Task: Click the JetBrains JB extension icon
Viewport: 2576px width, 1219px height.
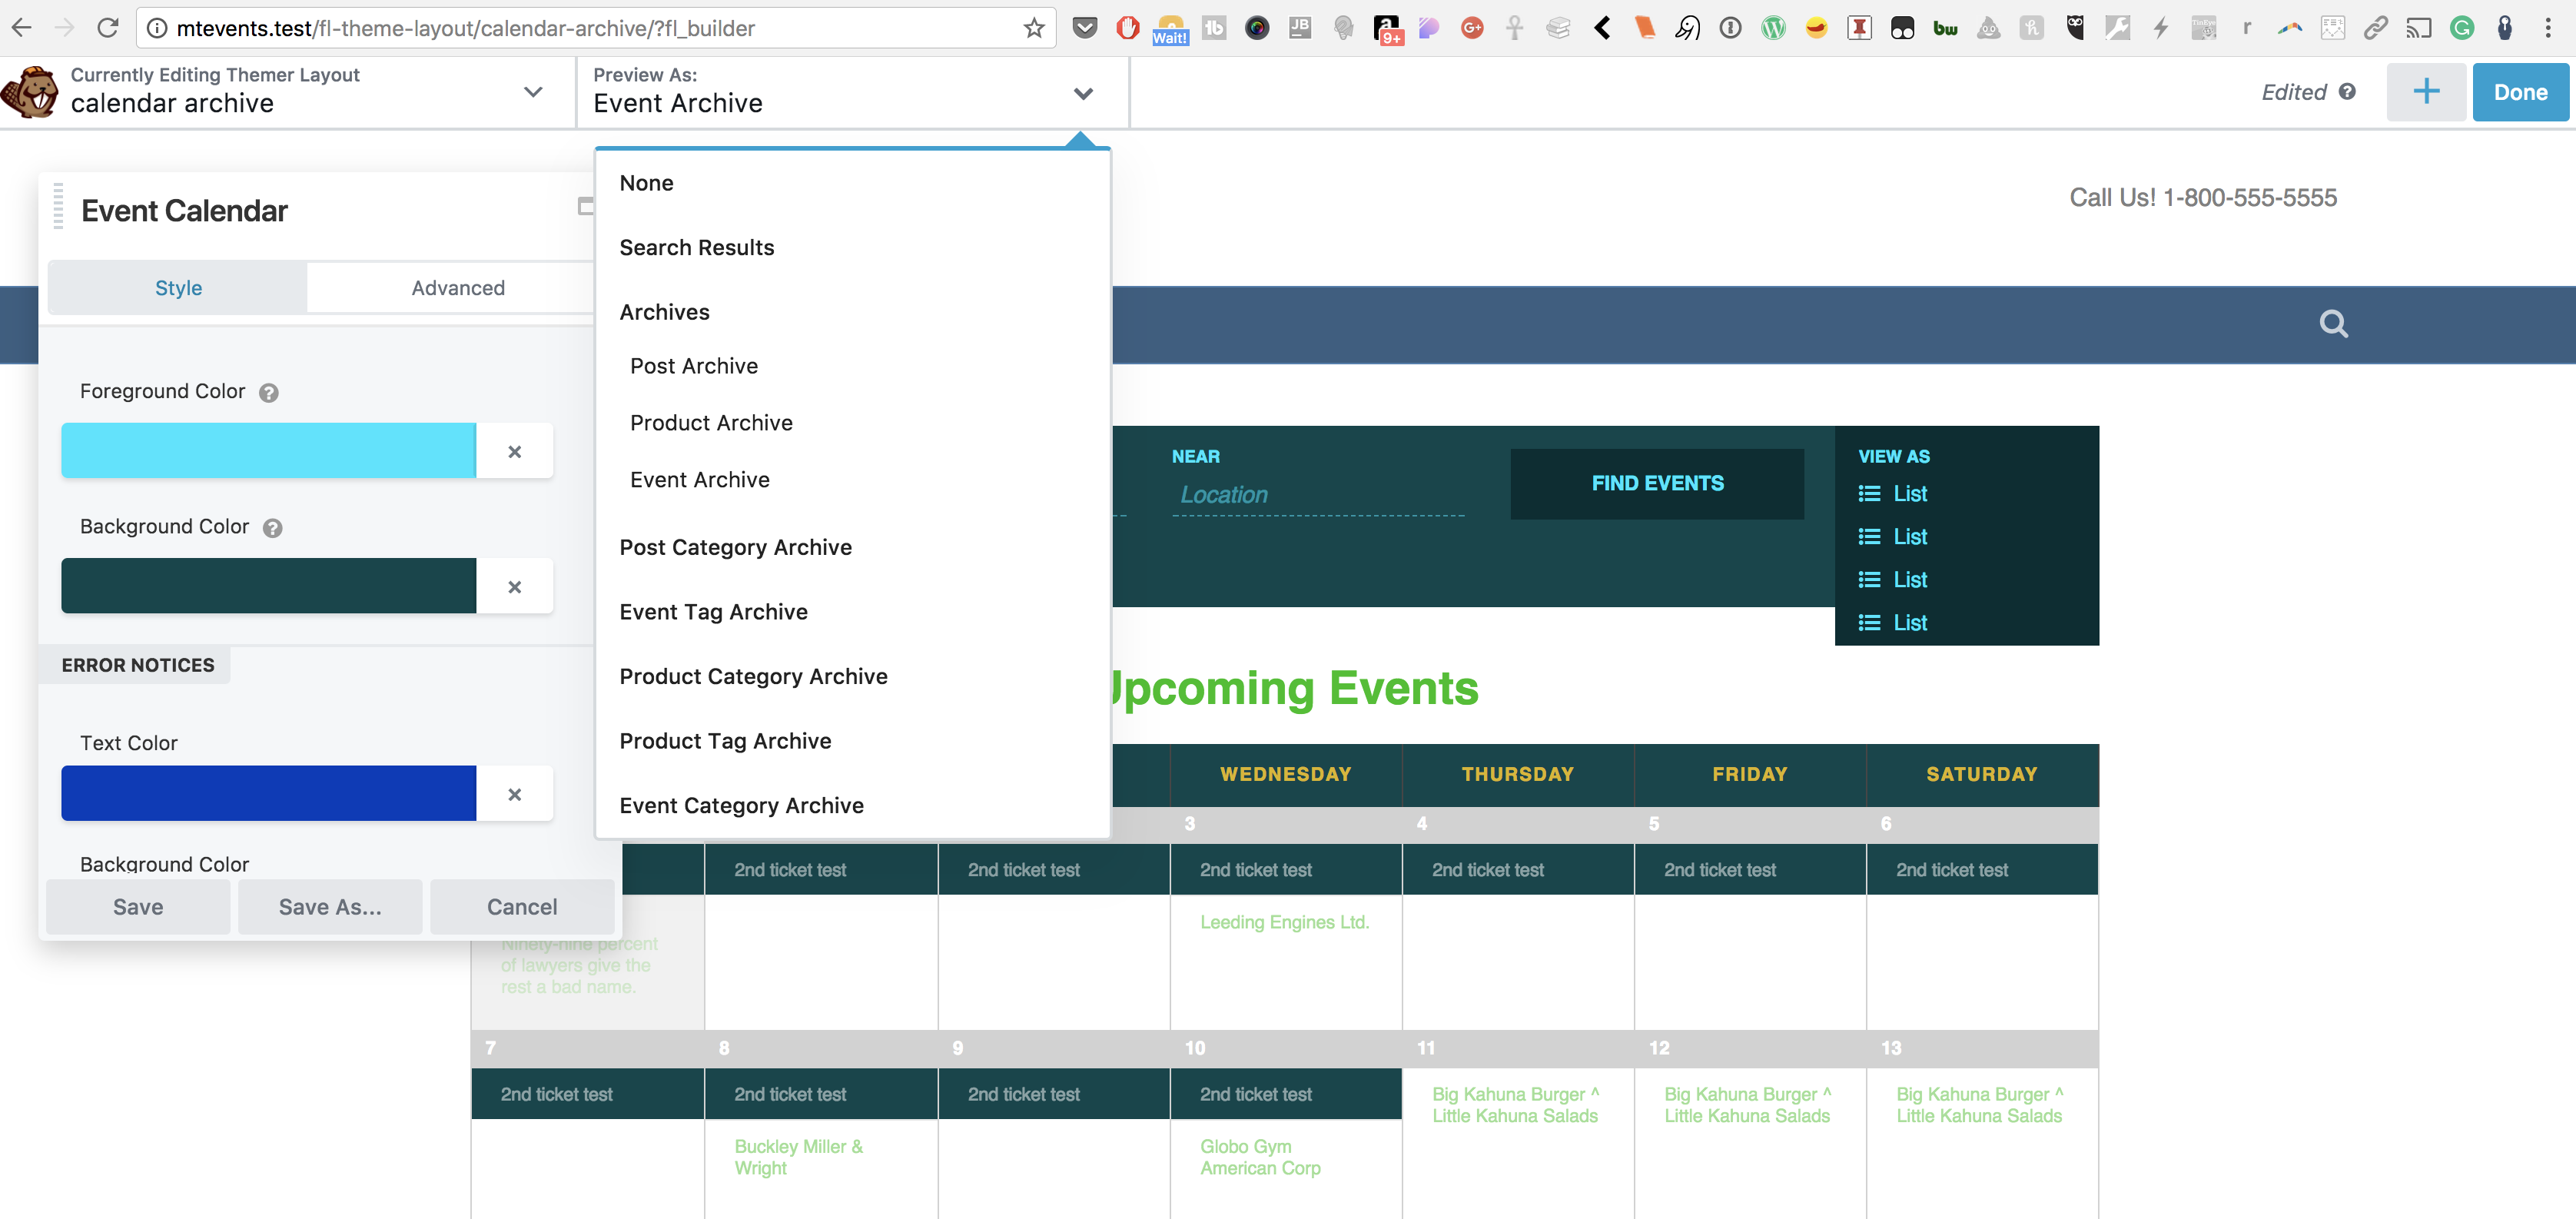Action: tap(1300, 28)
